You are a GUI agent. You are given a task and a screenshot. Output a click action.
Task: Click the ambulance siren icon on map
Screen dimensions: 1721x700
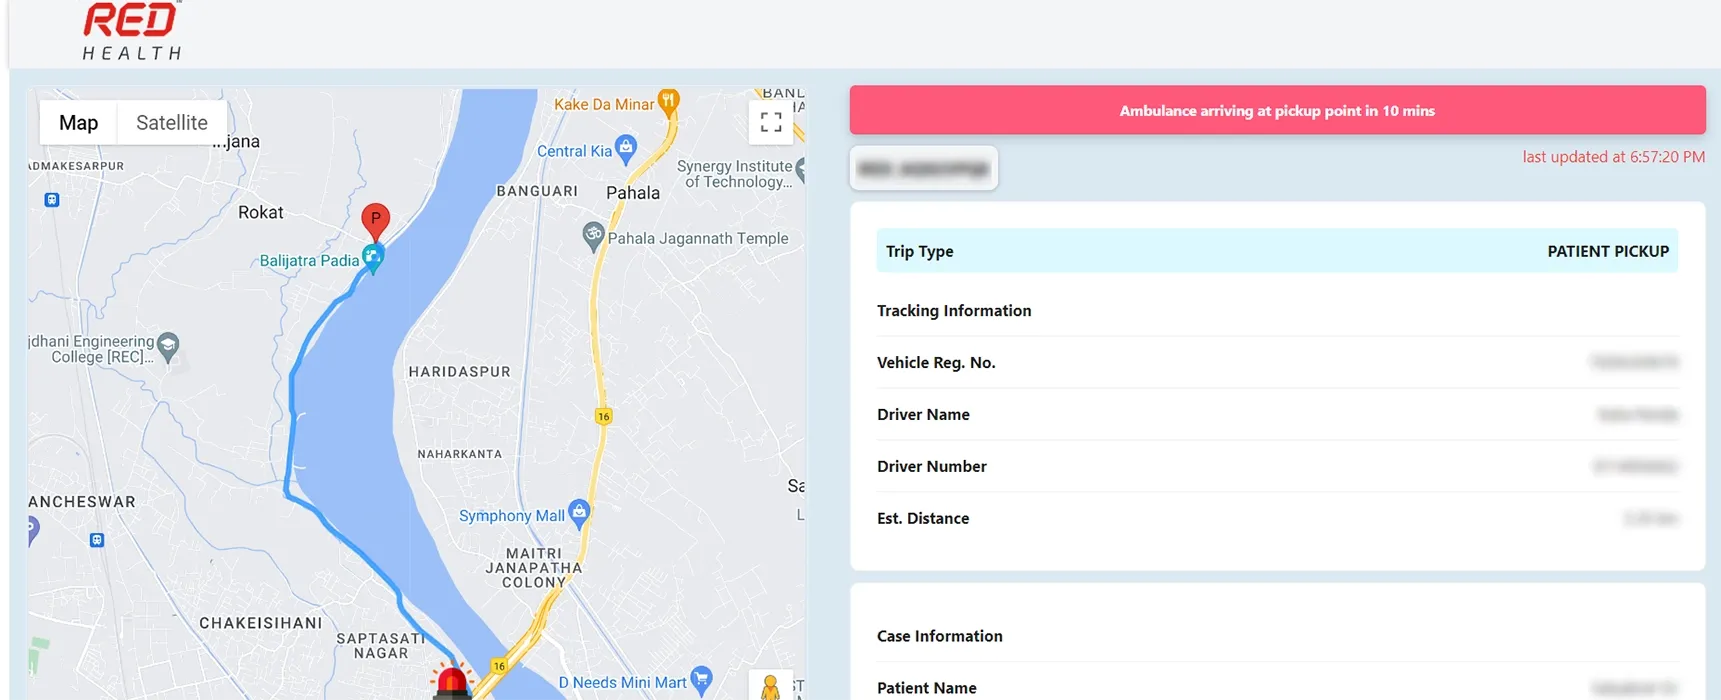coord(452,682)
